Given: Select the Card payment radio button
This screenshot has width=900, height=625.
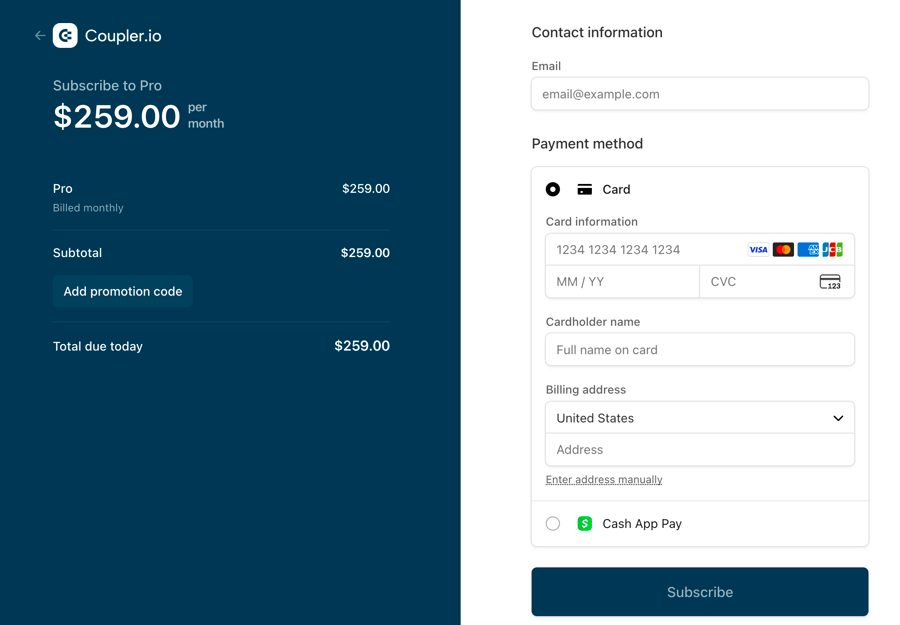Looking at the screenshot, I should pos(553,189).
